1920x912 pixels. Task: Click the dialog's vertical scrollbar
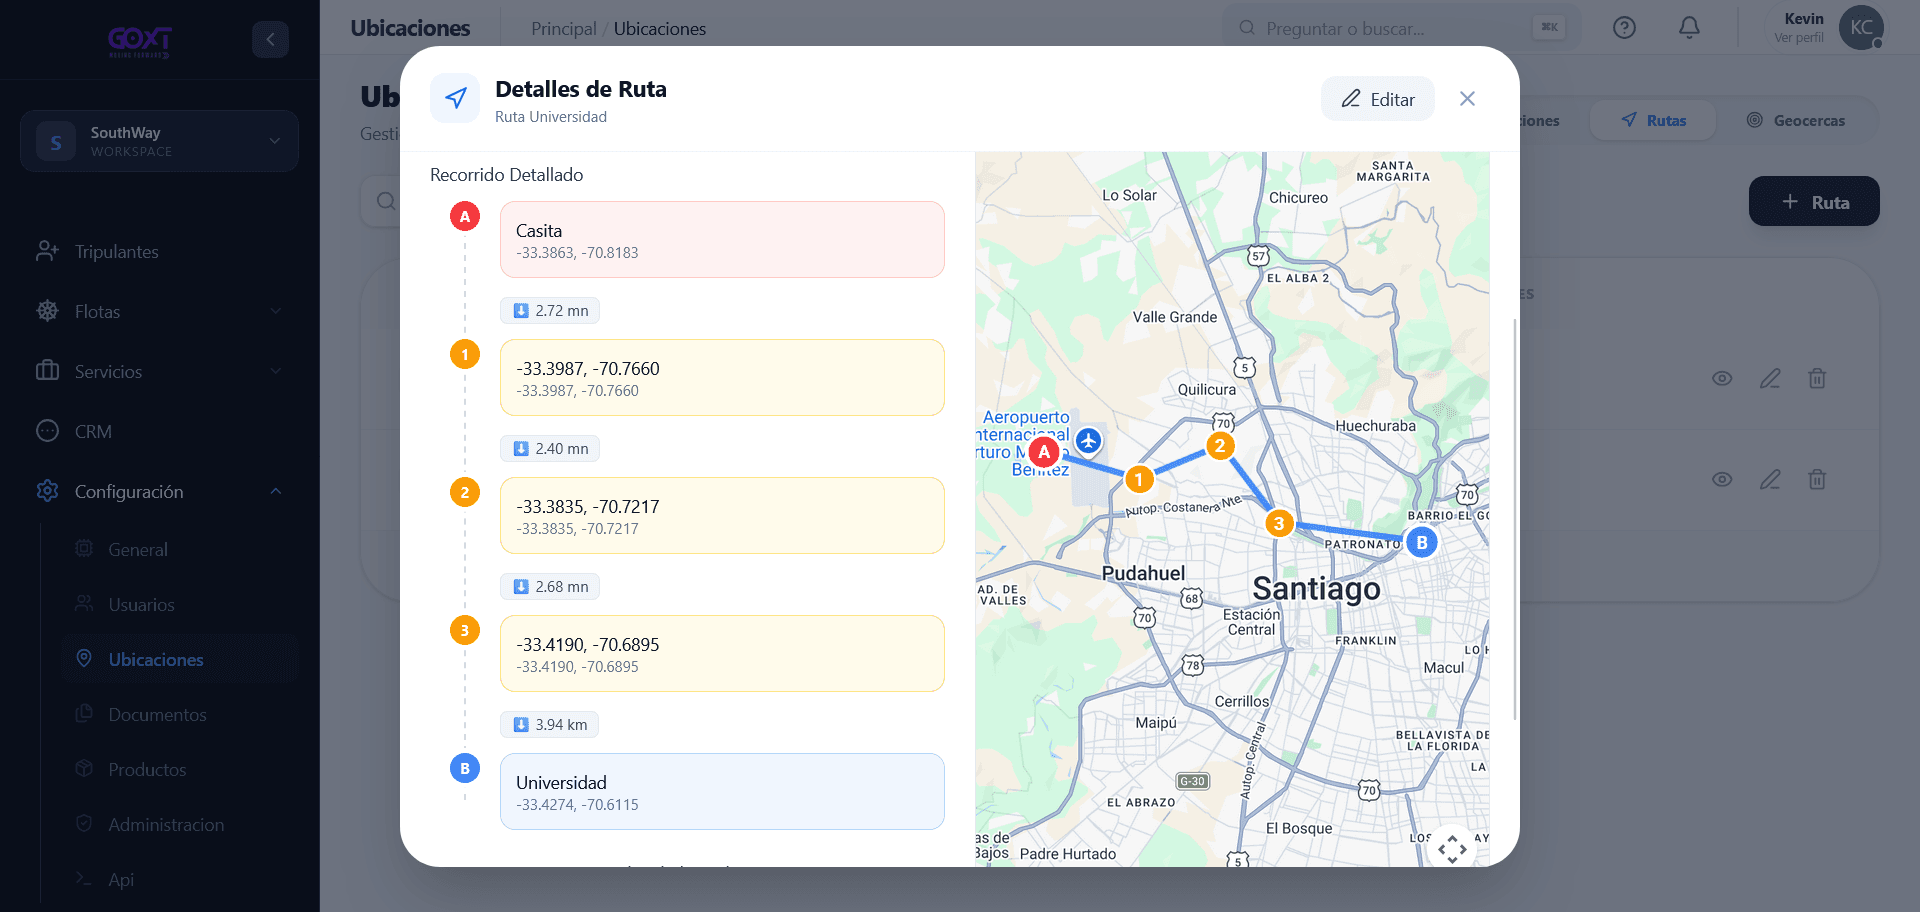1515,519
